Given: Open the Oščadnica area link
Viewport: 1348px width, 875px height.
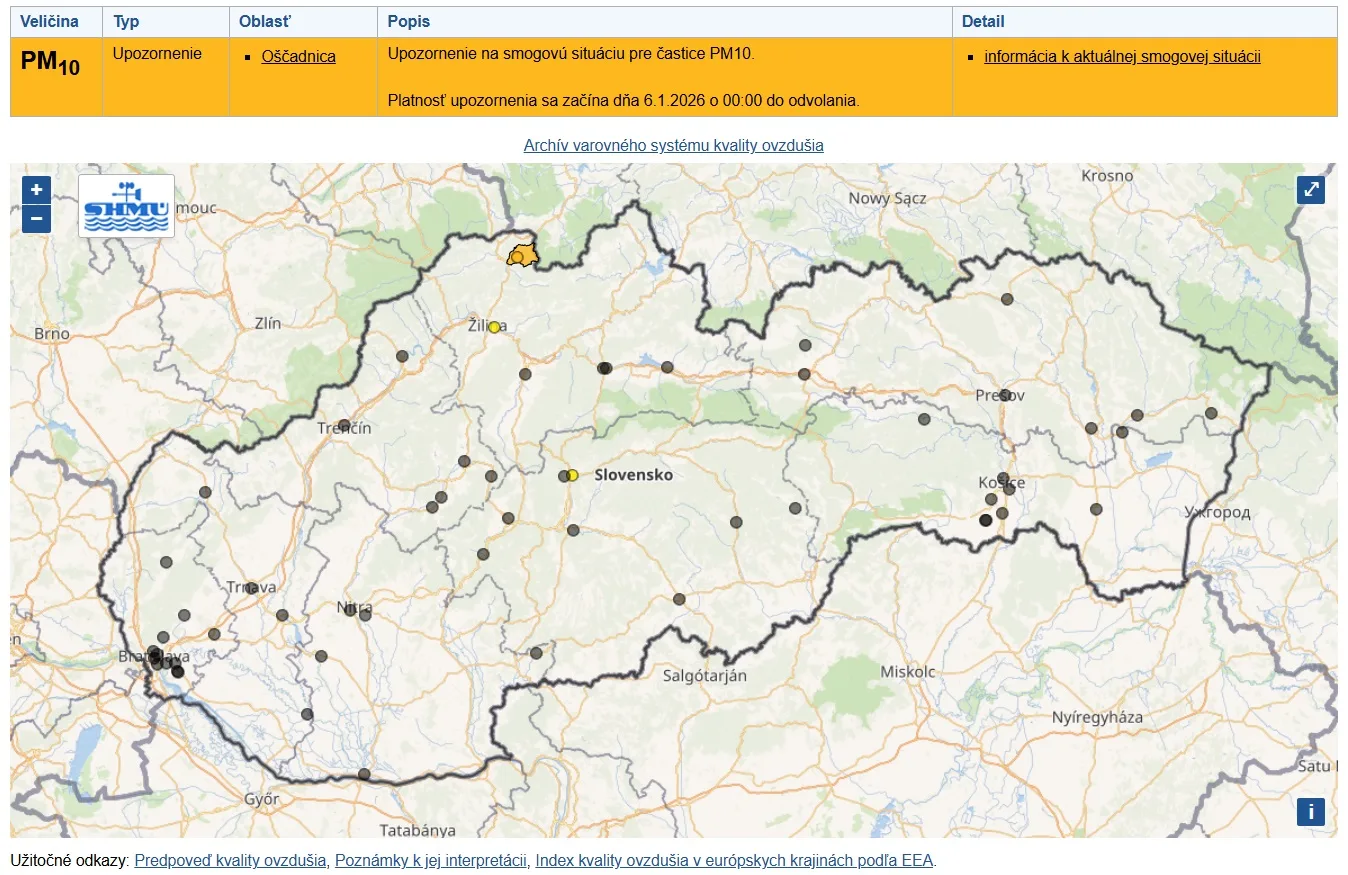Looking at the screenshot, I should (298, 57).
